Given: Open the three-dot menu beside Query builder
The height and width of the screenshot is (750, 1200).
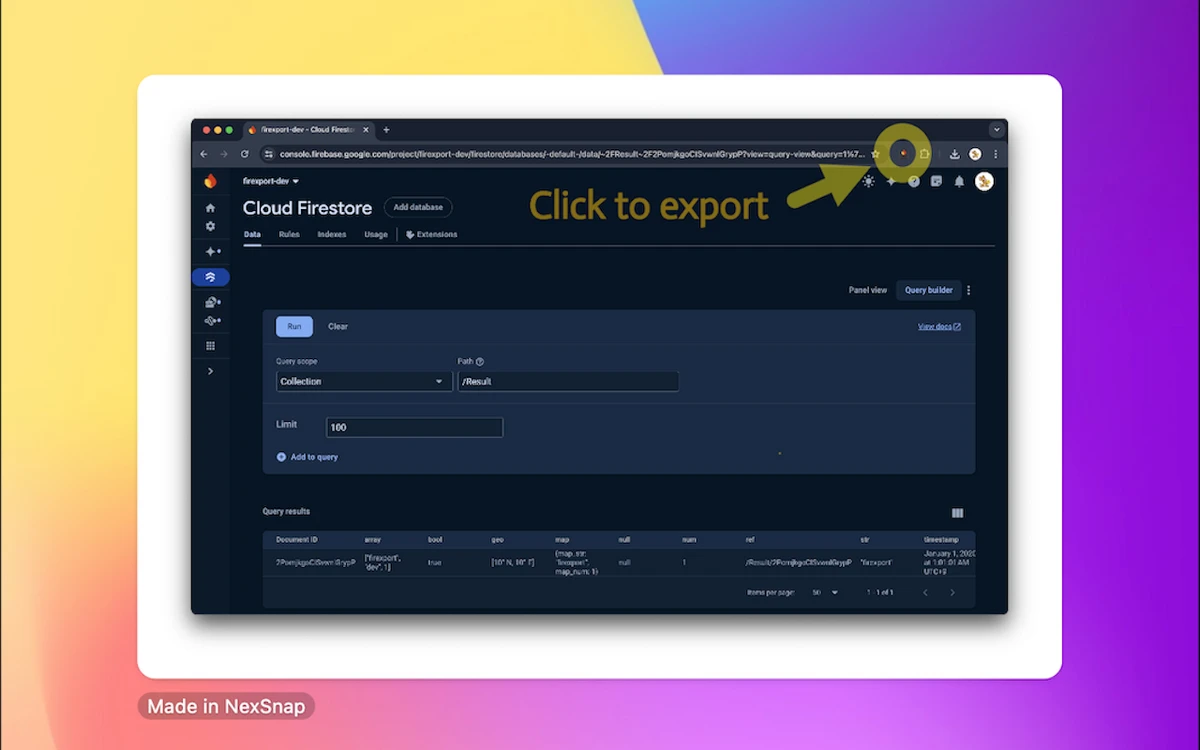Looking at the screenshot, I should click(x=969, y=290).
